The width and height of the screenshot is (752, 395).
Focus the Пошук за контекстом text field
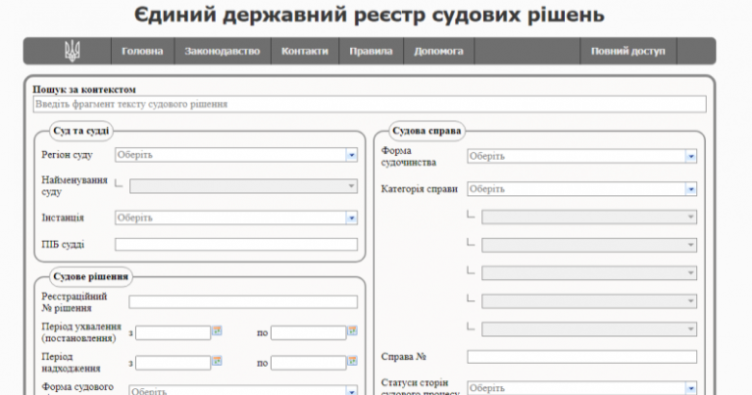tap(369, 104)
